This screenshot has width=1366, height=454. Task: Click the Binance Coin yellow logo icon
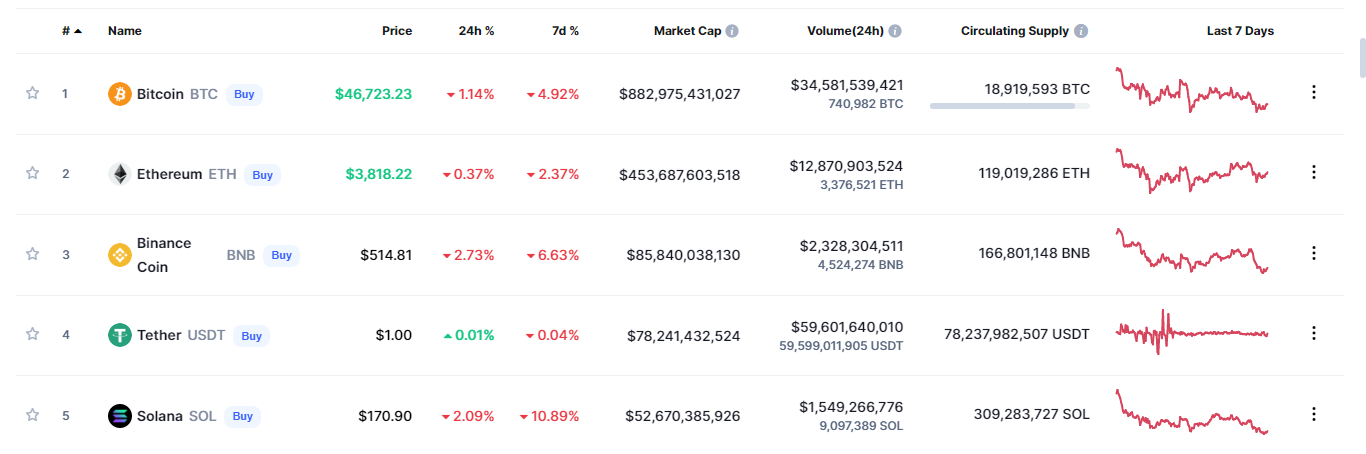(x=120, y=255)
